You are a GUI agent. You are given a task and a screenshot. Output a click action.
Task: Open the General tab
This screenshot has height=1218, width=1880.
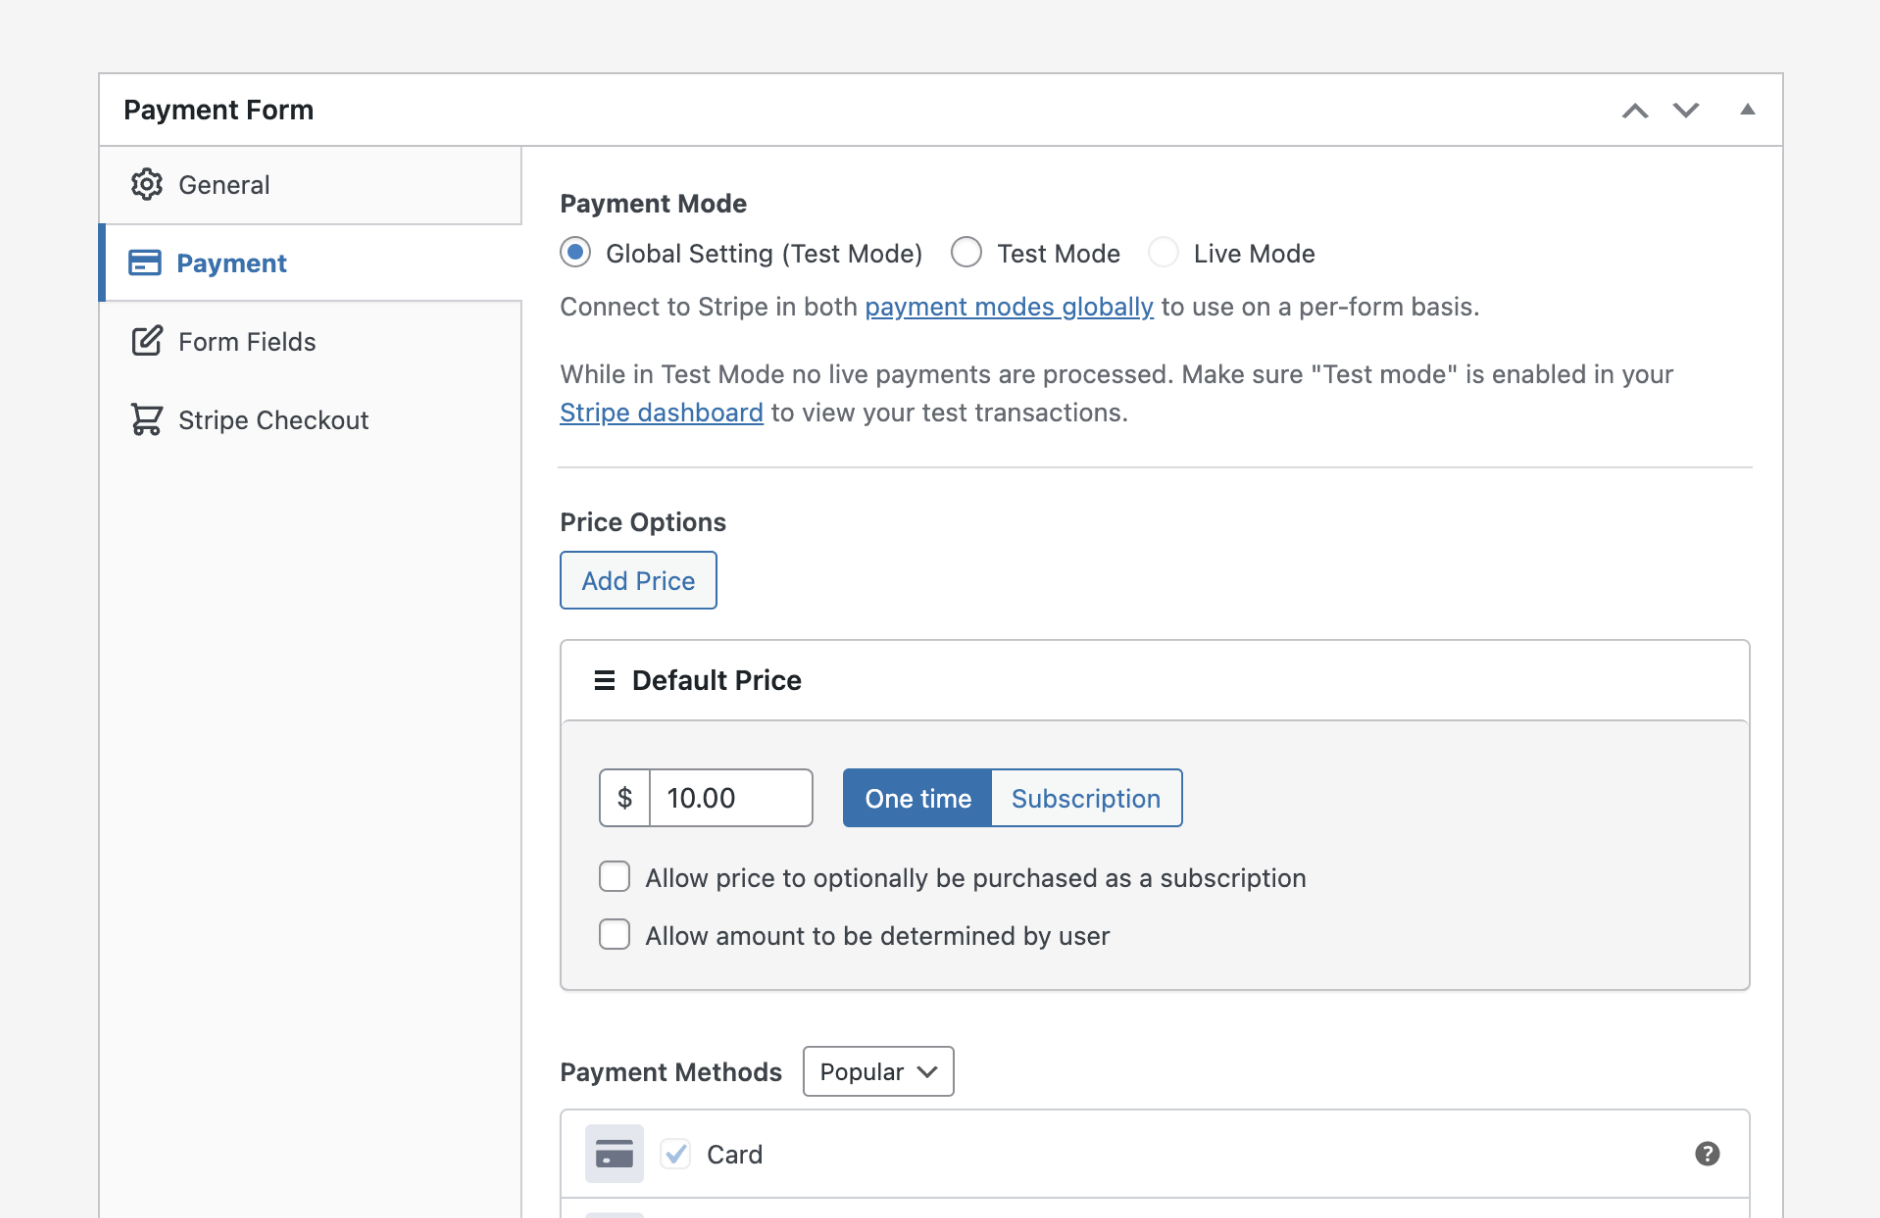pyautogui.click(x=311, y=185)
